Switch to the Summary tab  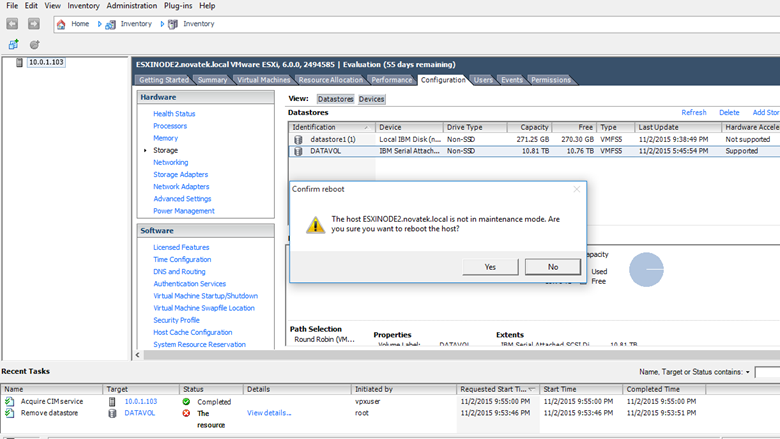coord(212,80)
